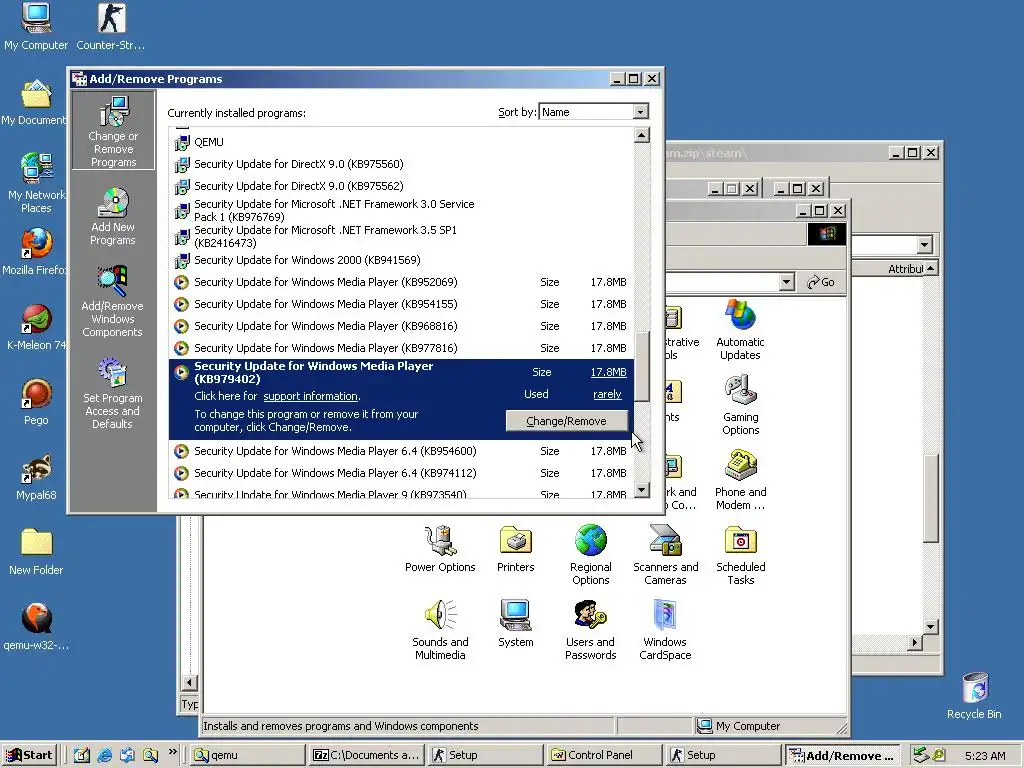Open Add New Programs in sidebar

tap(113, 217)
